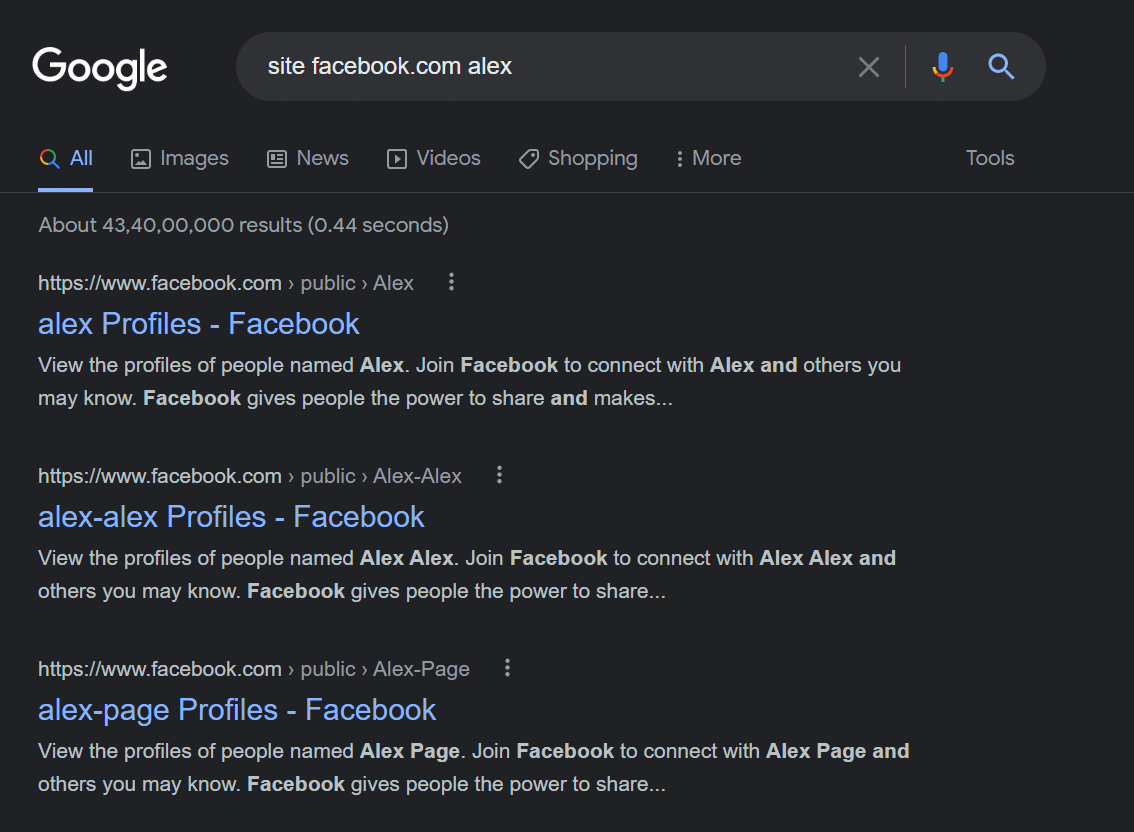Click the Google logo
The height and width of the screenshot is (832, 1134).
tap(100, 68)
